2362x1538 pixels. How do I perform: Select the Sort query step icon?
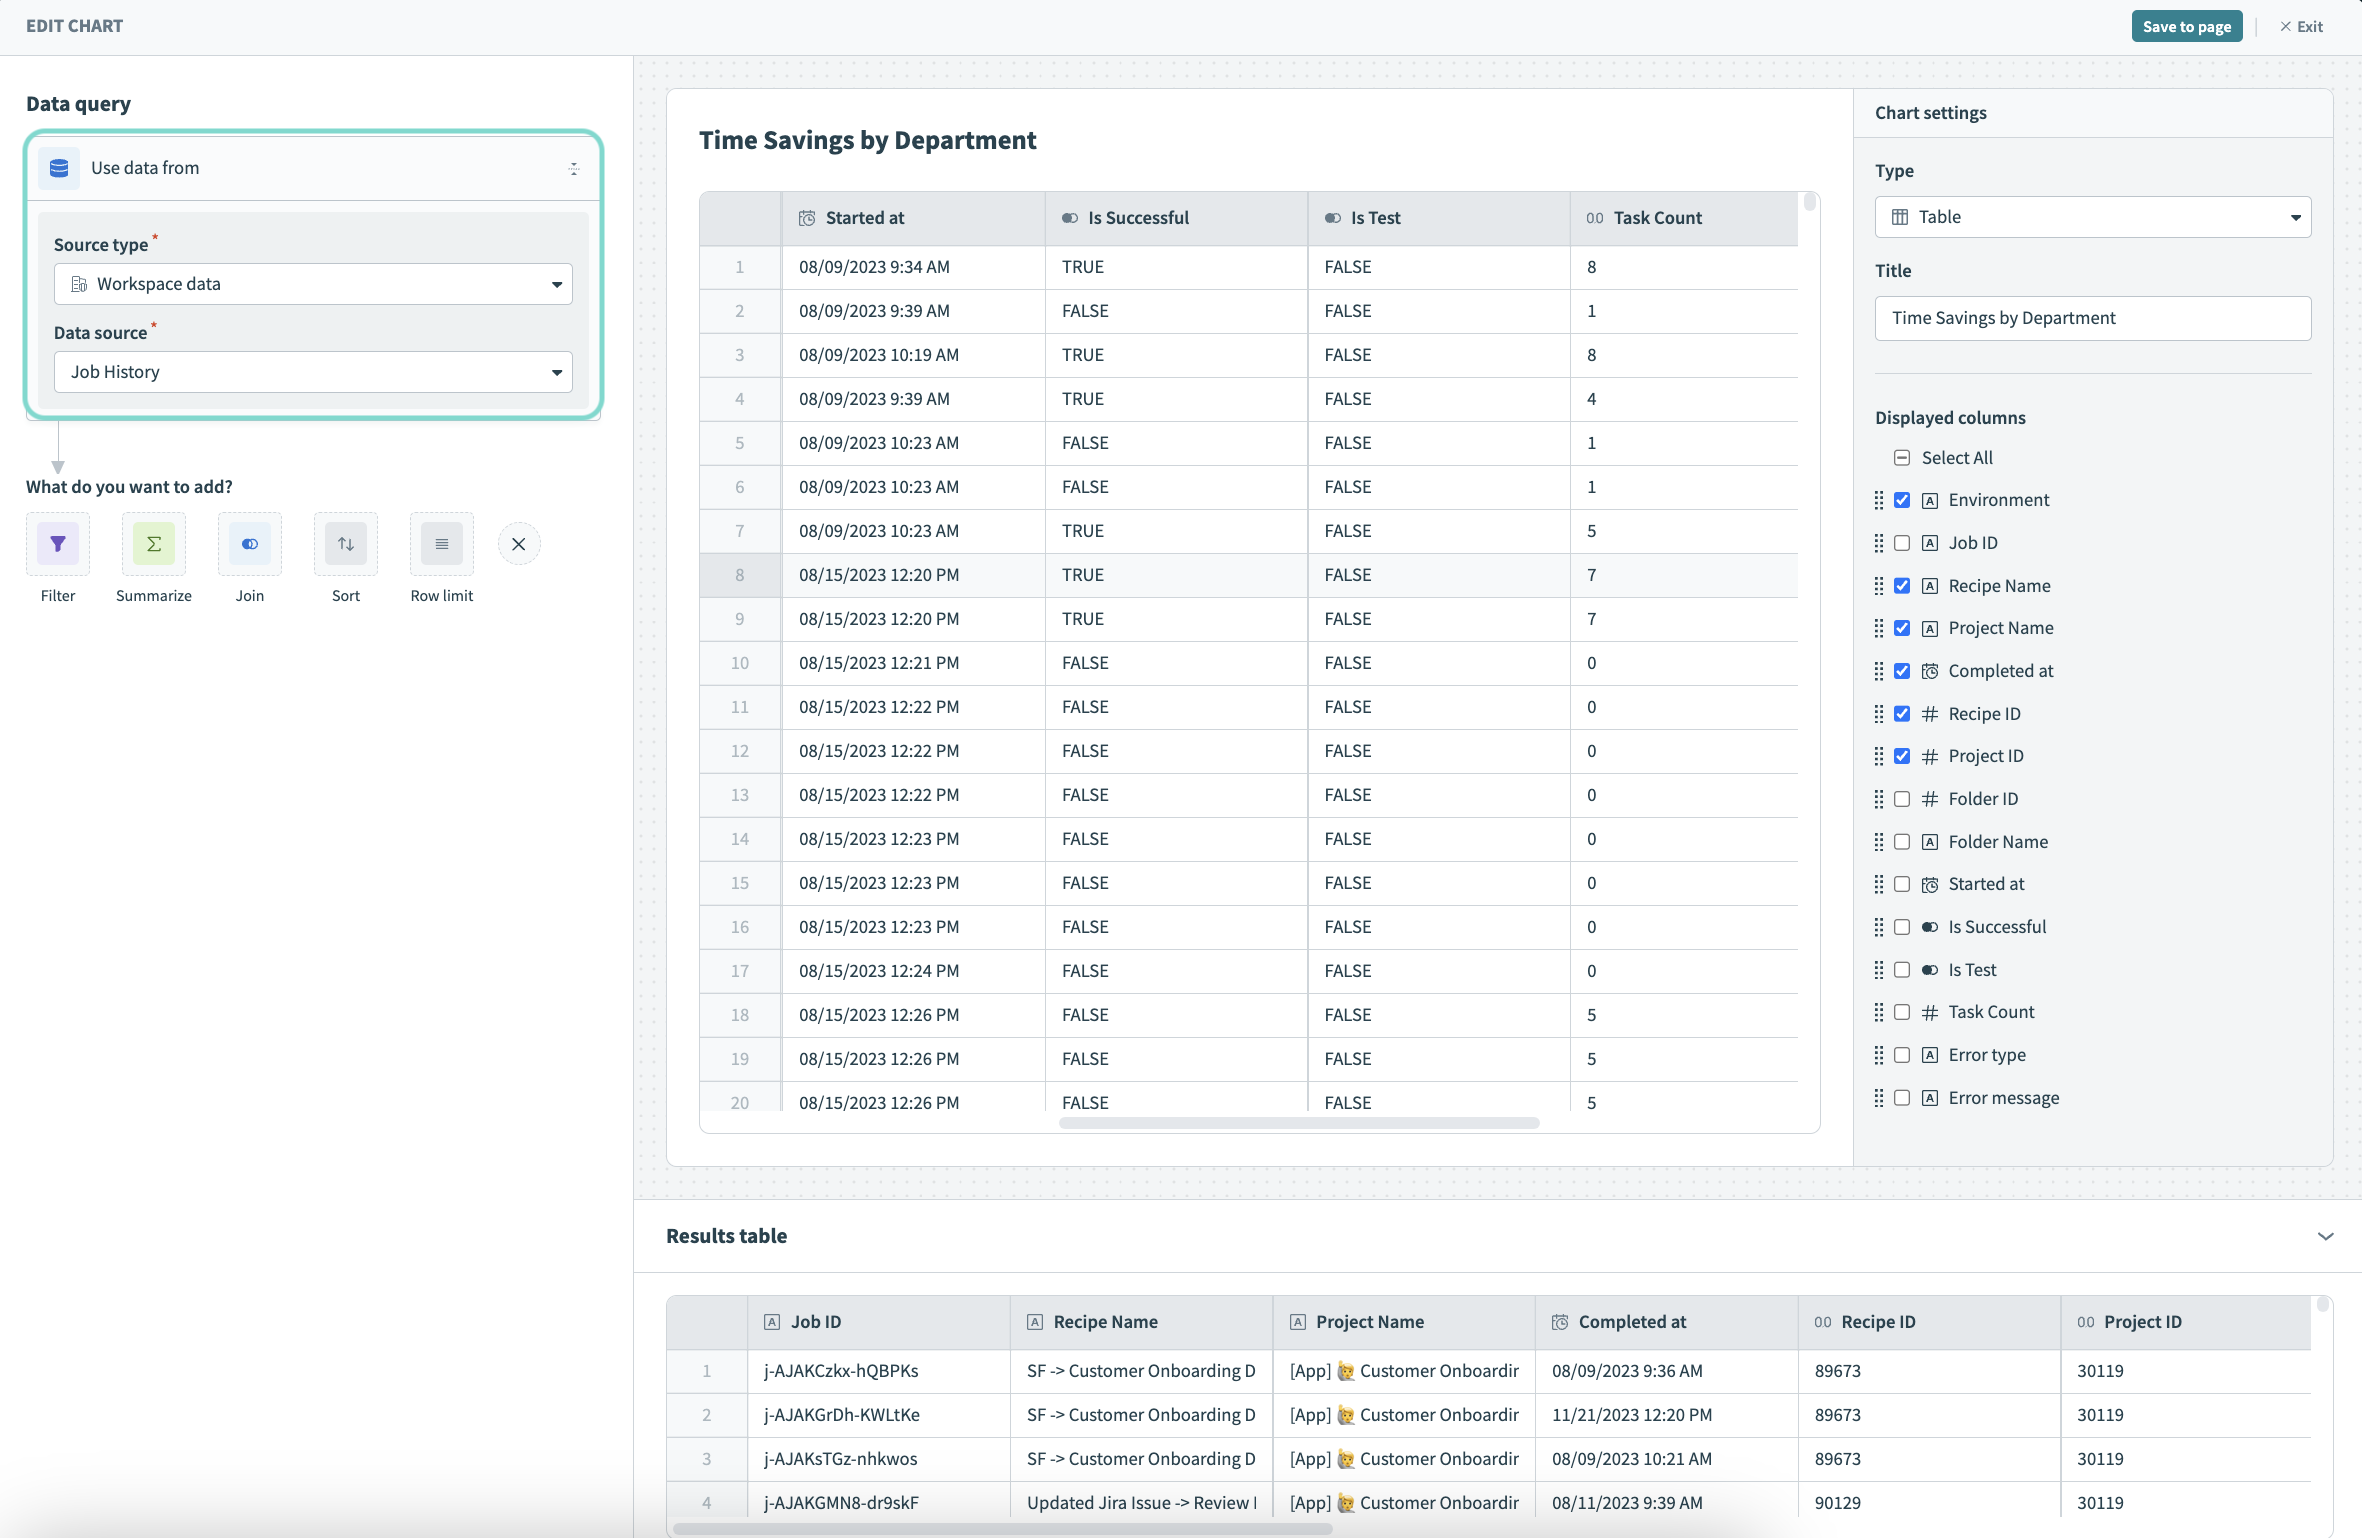coord(345,543)
